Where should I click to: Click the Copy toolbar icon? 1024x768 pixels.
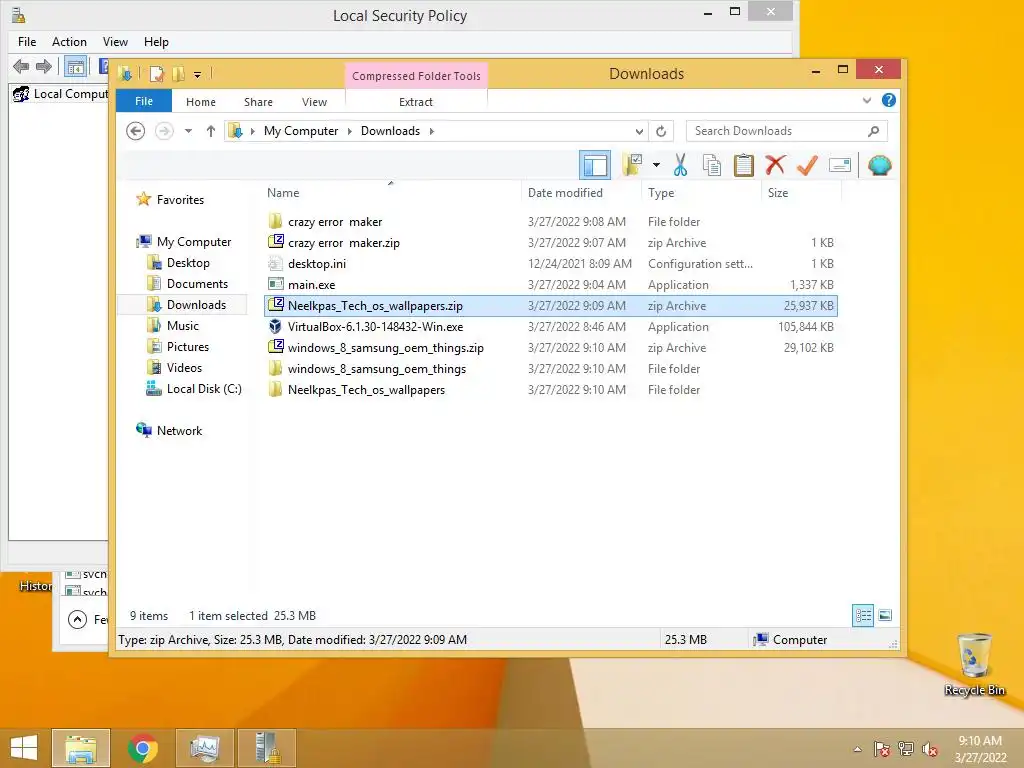(x=711, y=165)
